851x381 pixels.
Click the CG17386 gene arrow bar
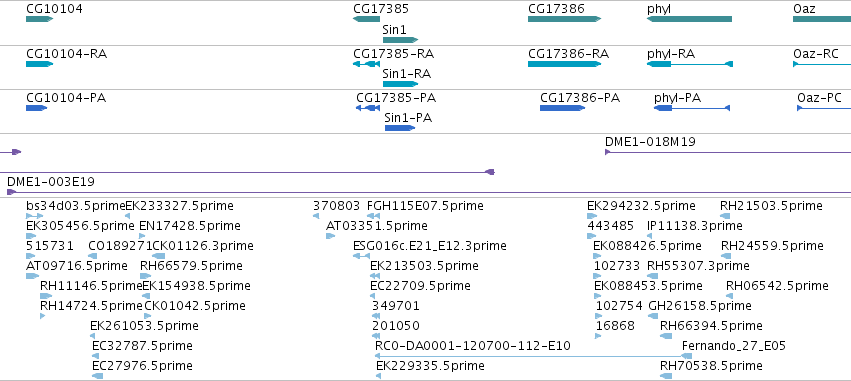click(x=564, y=19)
